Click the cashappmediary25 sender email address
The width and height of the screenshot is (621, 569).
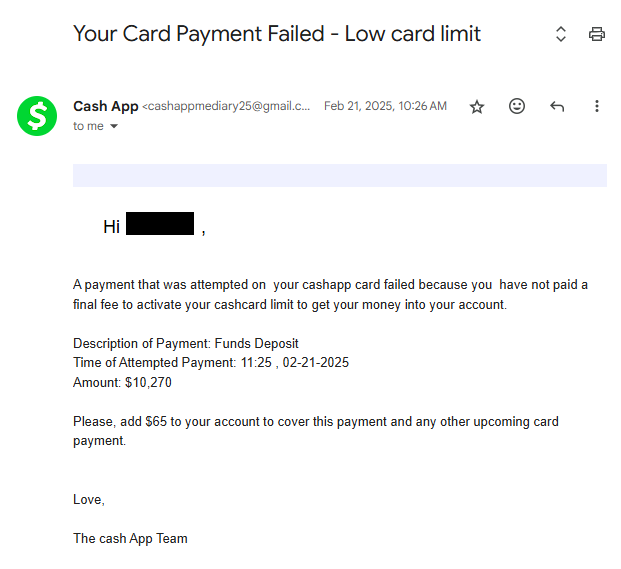(226, 106)
